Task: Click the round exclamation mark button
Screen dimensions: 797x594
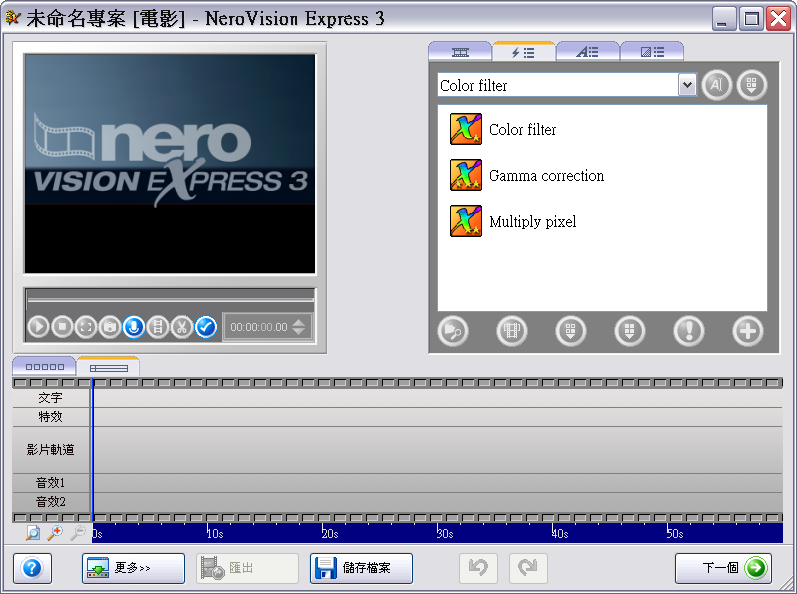Action: pos(689,331)
